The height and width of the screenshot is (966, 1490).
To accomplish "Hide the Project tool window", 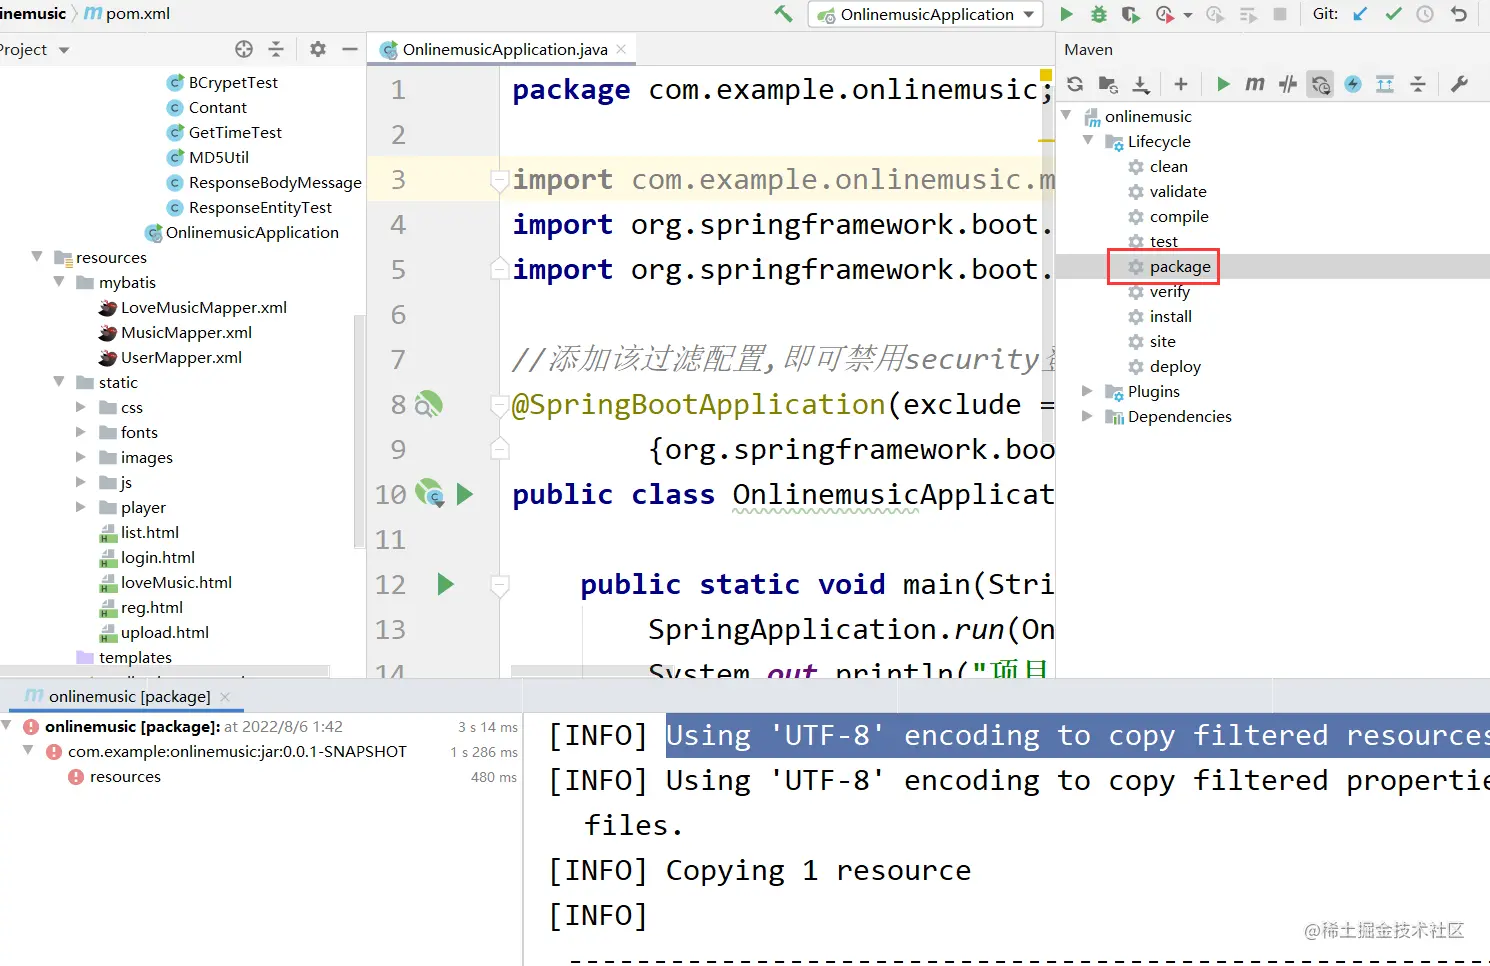I will (350, 49).
